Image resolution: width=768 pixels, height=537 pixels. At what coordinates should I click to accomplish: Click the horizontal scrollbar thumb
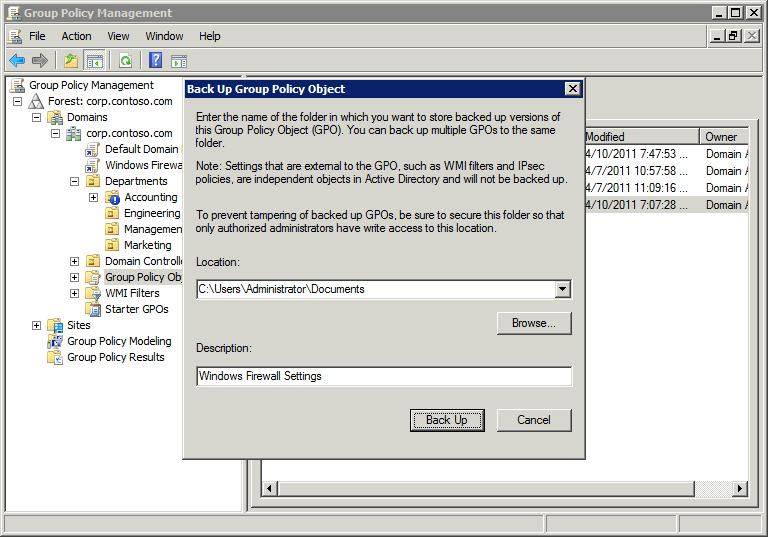coord(486,488)
